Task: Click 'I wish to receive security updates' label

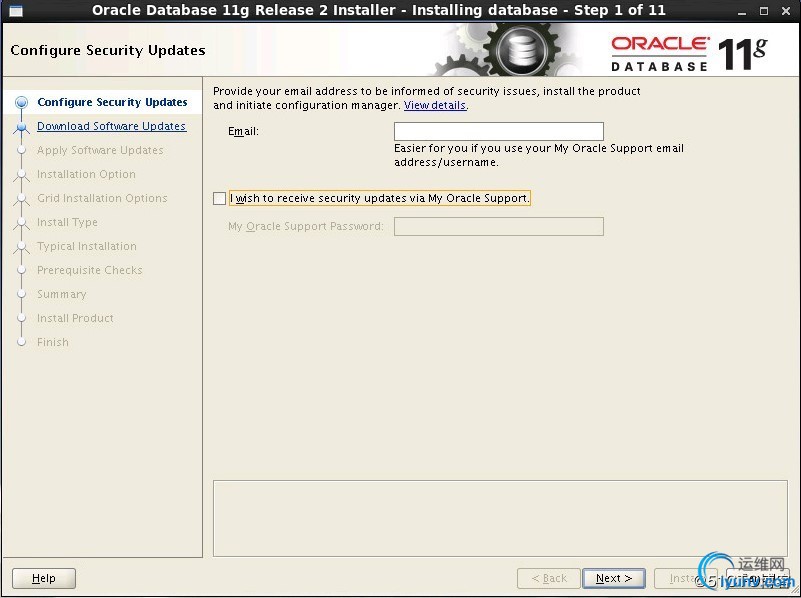Action: tap(380, 198)
